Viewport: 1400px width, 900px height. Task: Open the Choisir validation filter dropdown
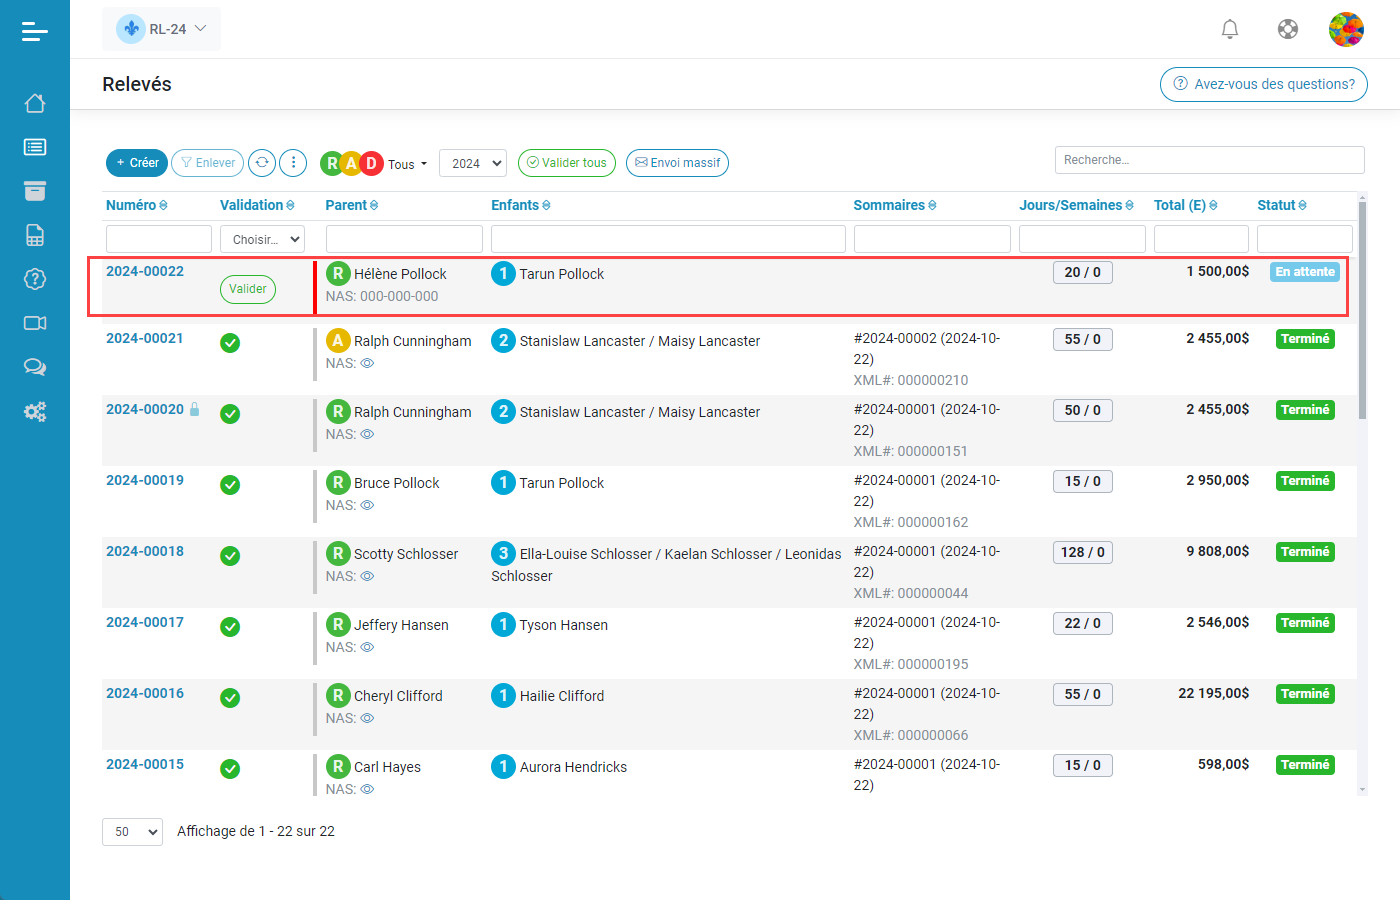pyautogui.click(x=261, y=239)
